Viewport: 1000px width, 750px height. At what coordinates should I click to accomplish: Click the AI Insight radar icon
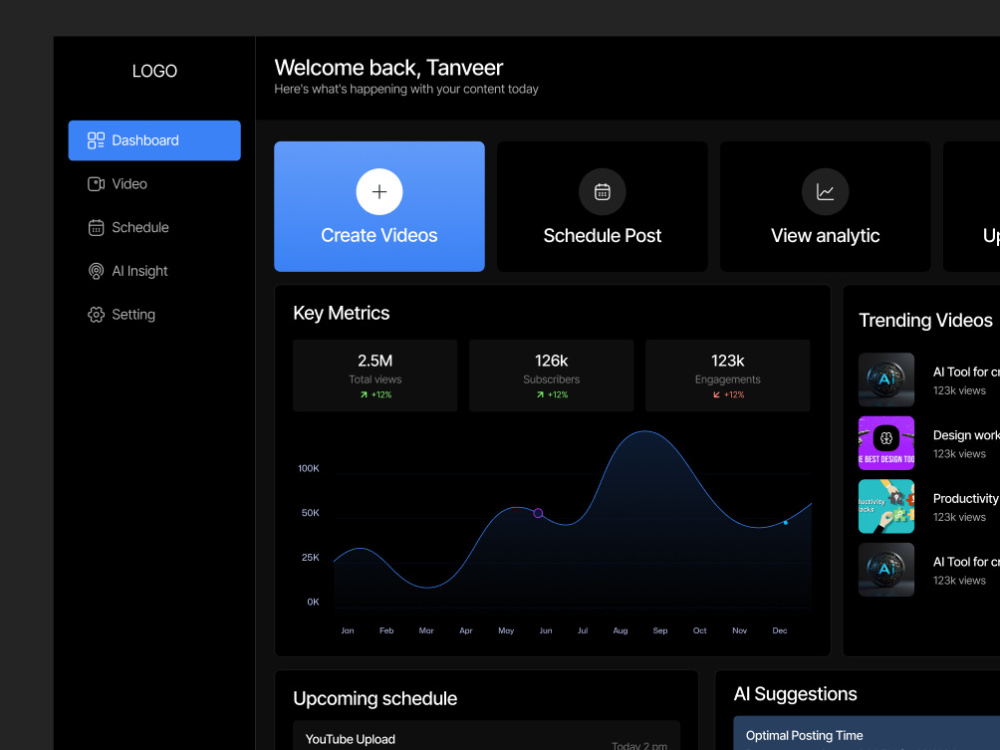point(96,271)
